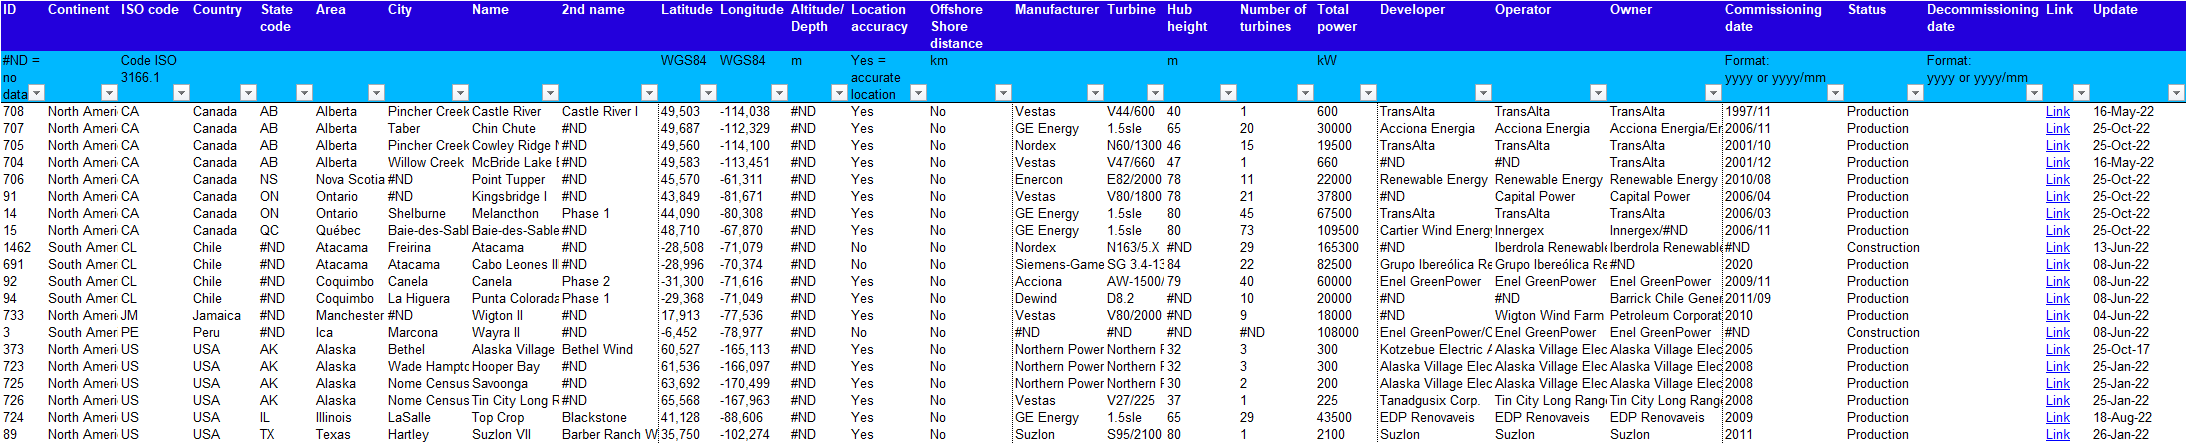
Task: Open the State code filter dropdown
Action: [304, 93]
